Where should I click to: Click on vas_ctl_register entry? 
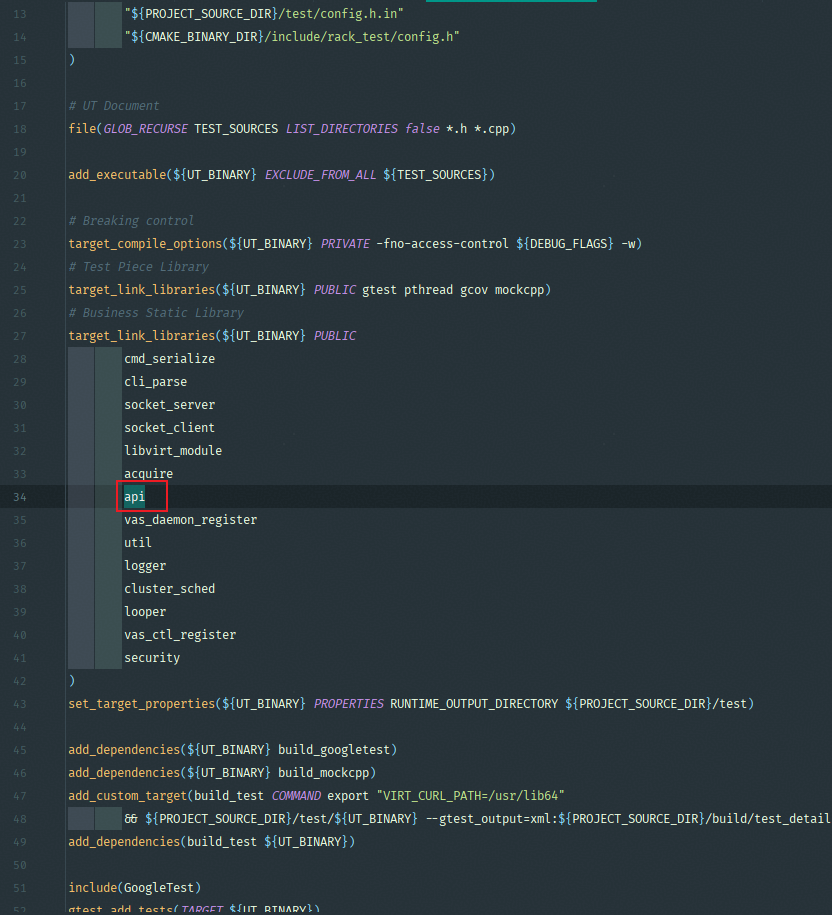(180, 635)
